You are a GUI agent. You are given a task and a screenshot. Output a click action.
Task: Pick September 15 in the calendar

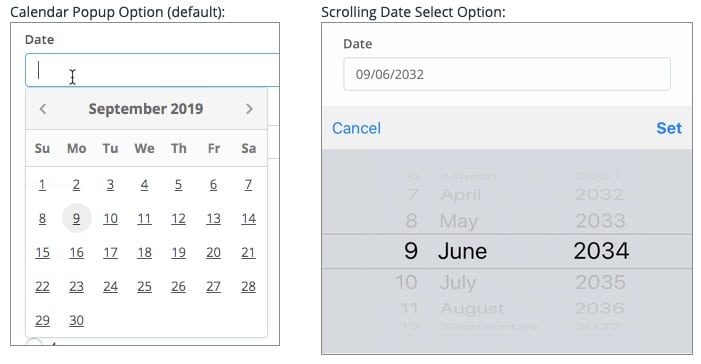click(42, 253)
